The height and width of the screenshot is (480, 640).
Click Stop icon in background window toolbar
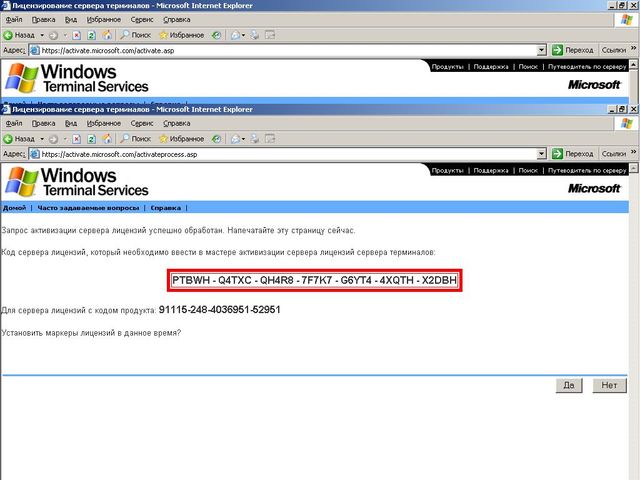click(x=76, y=35)
